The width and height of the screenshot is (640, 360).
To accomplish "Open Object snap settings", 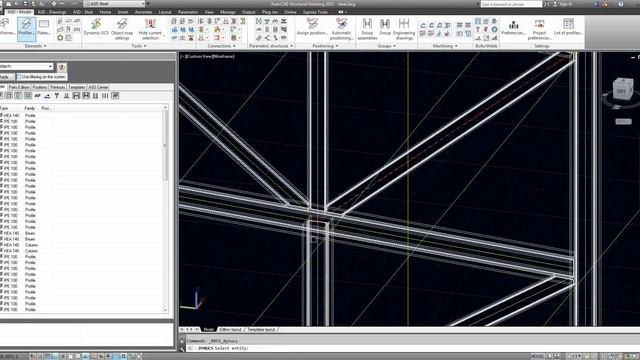I will tap(122, 29).
